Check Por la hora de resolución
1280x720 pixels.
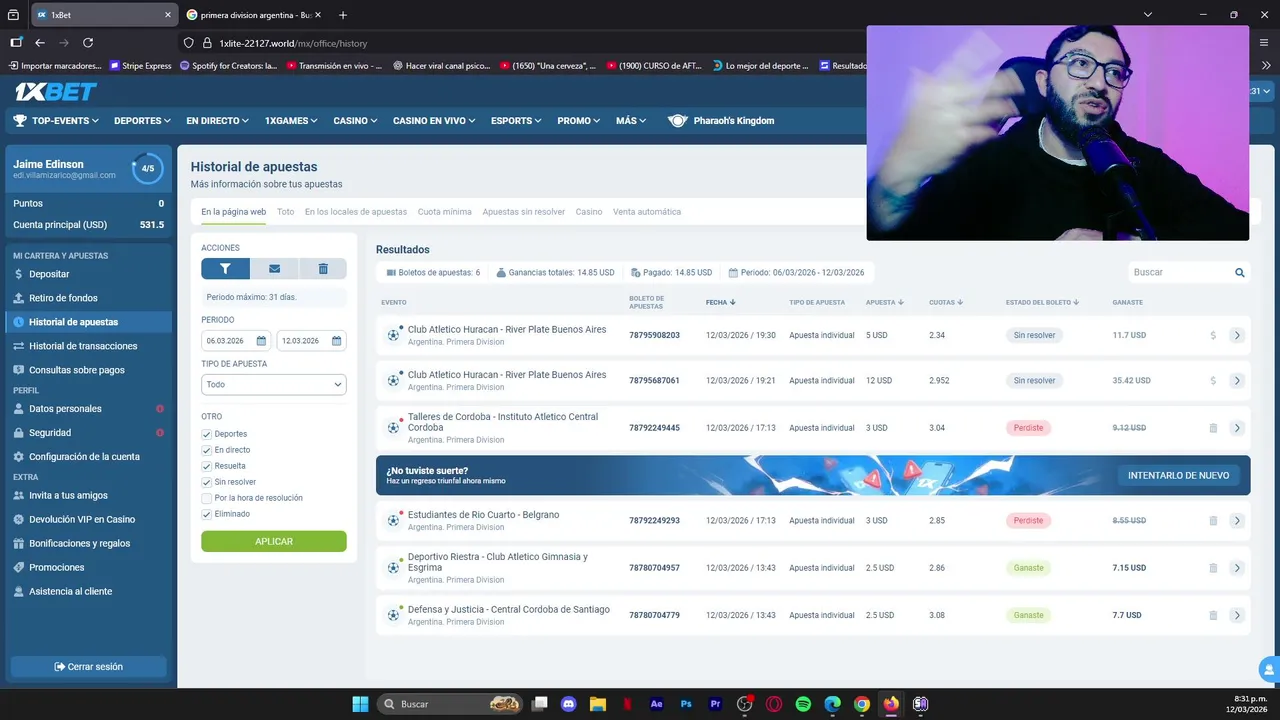pos(207,498)
